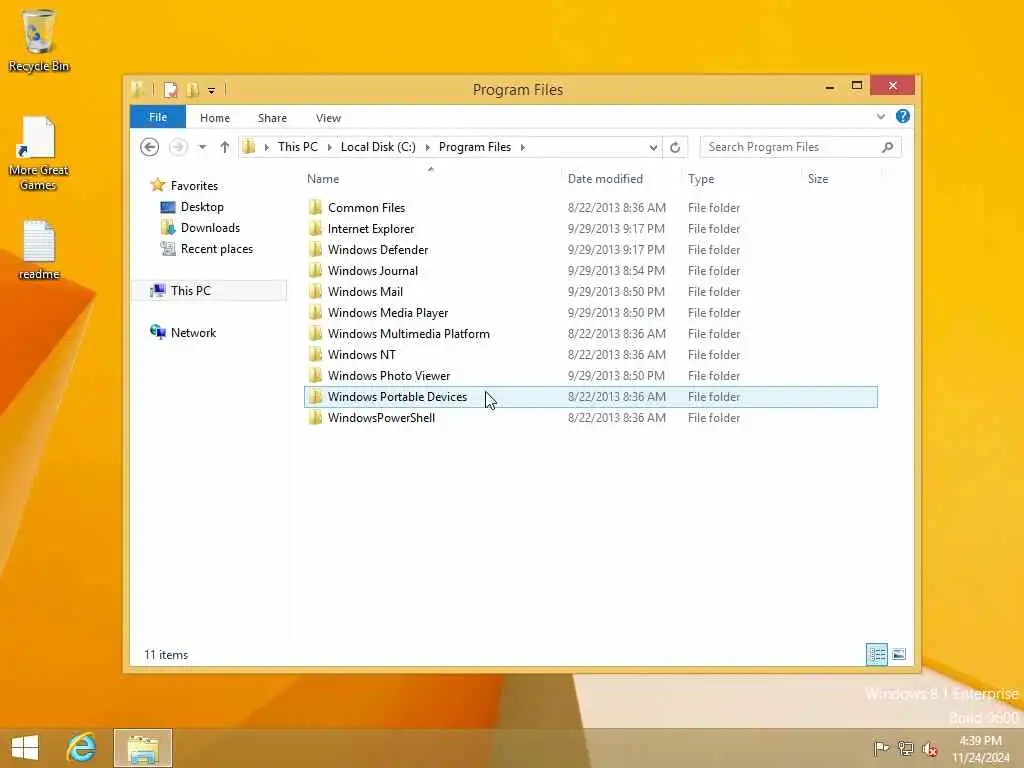Open the Windows Start button

click(x=25, y=748)
